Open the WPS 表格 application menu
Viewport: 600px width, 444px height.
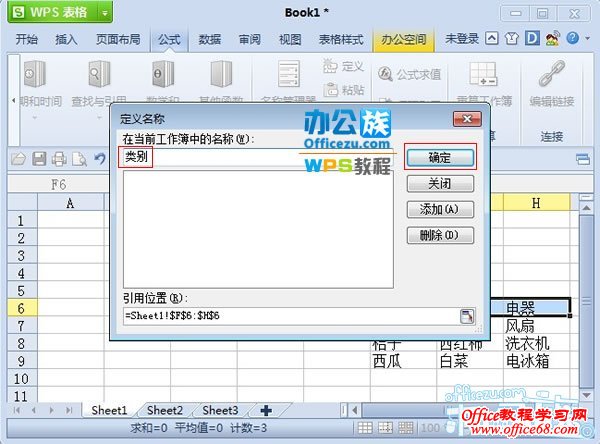(x=52, y=13)
